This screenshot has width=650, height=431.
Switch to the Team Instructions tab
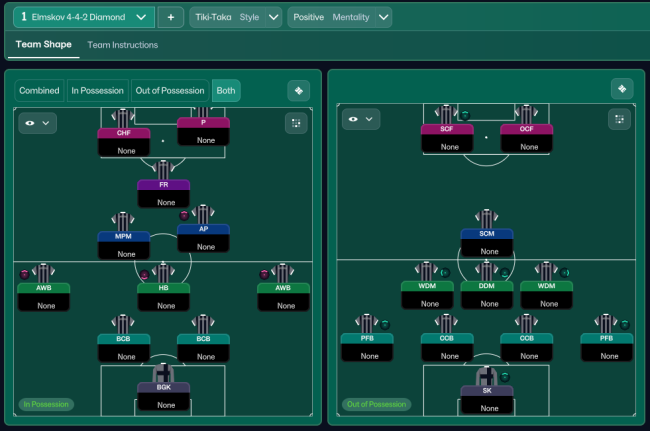122,45
